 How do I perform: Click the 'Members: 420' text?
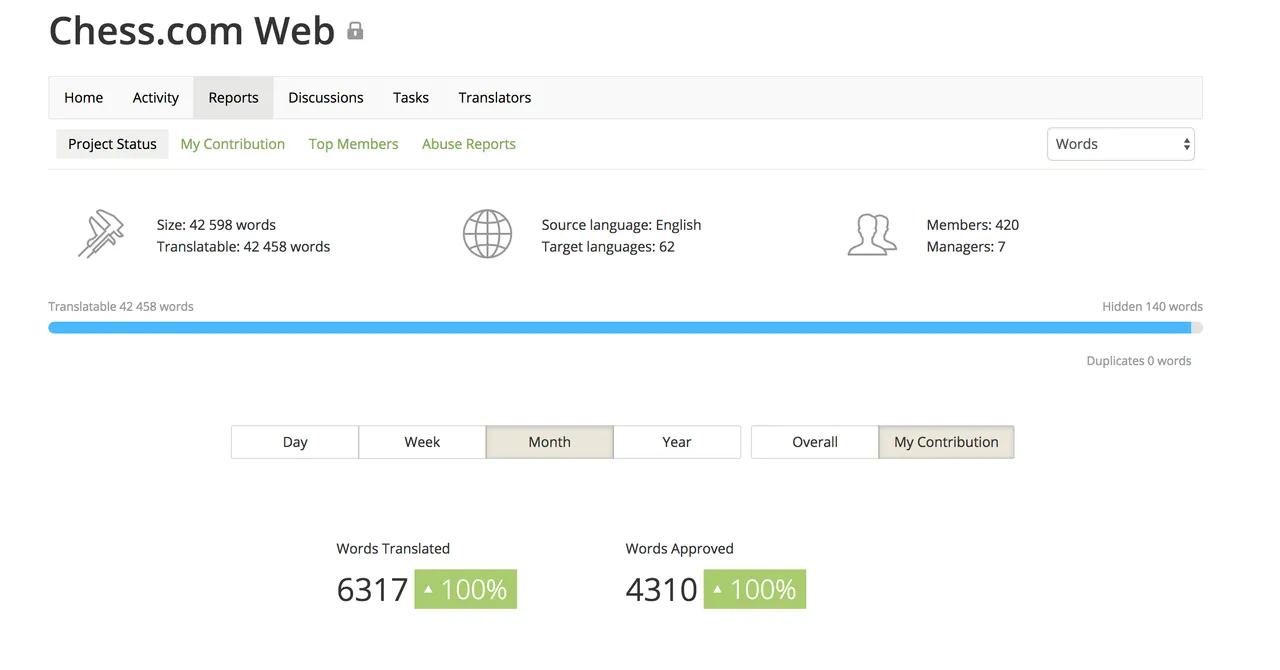coord(973,225)
